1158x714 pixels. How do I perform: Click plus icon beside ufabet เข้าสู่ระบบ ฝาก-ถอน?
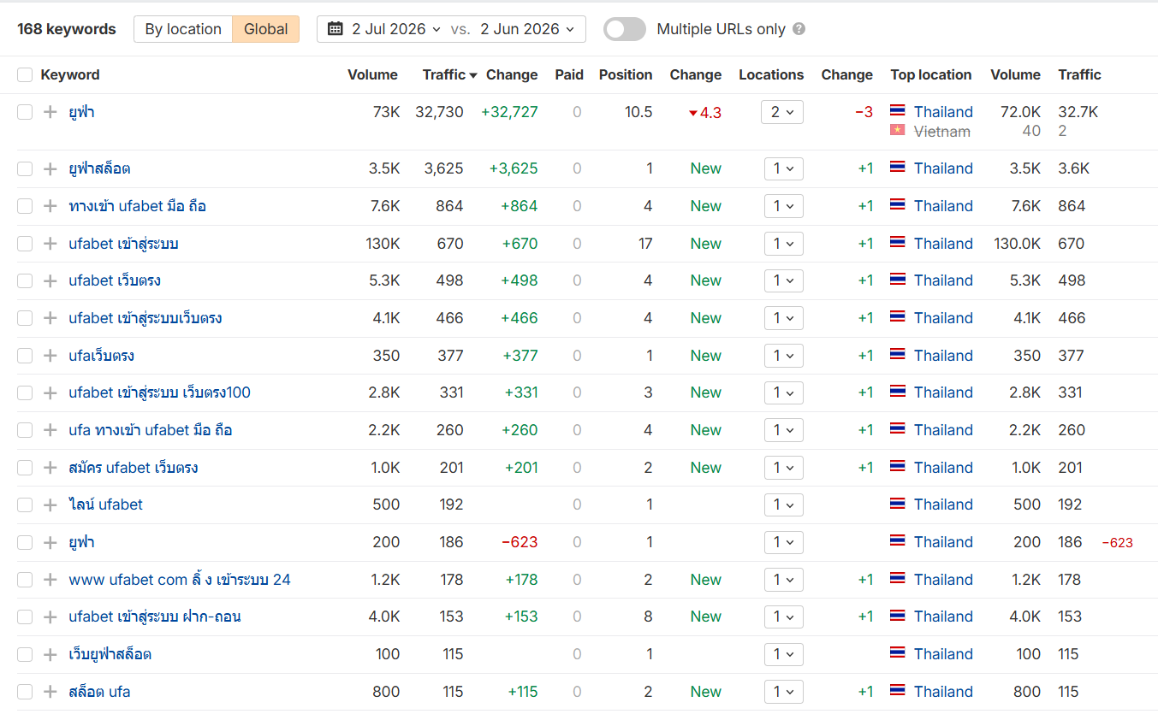[x=50, y=617]
